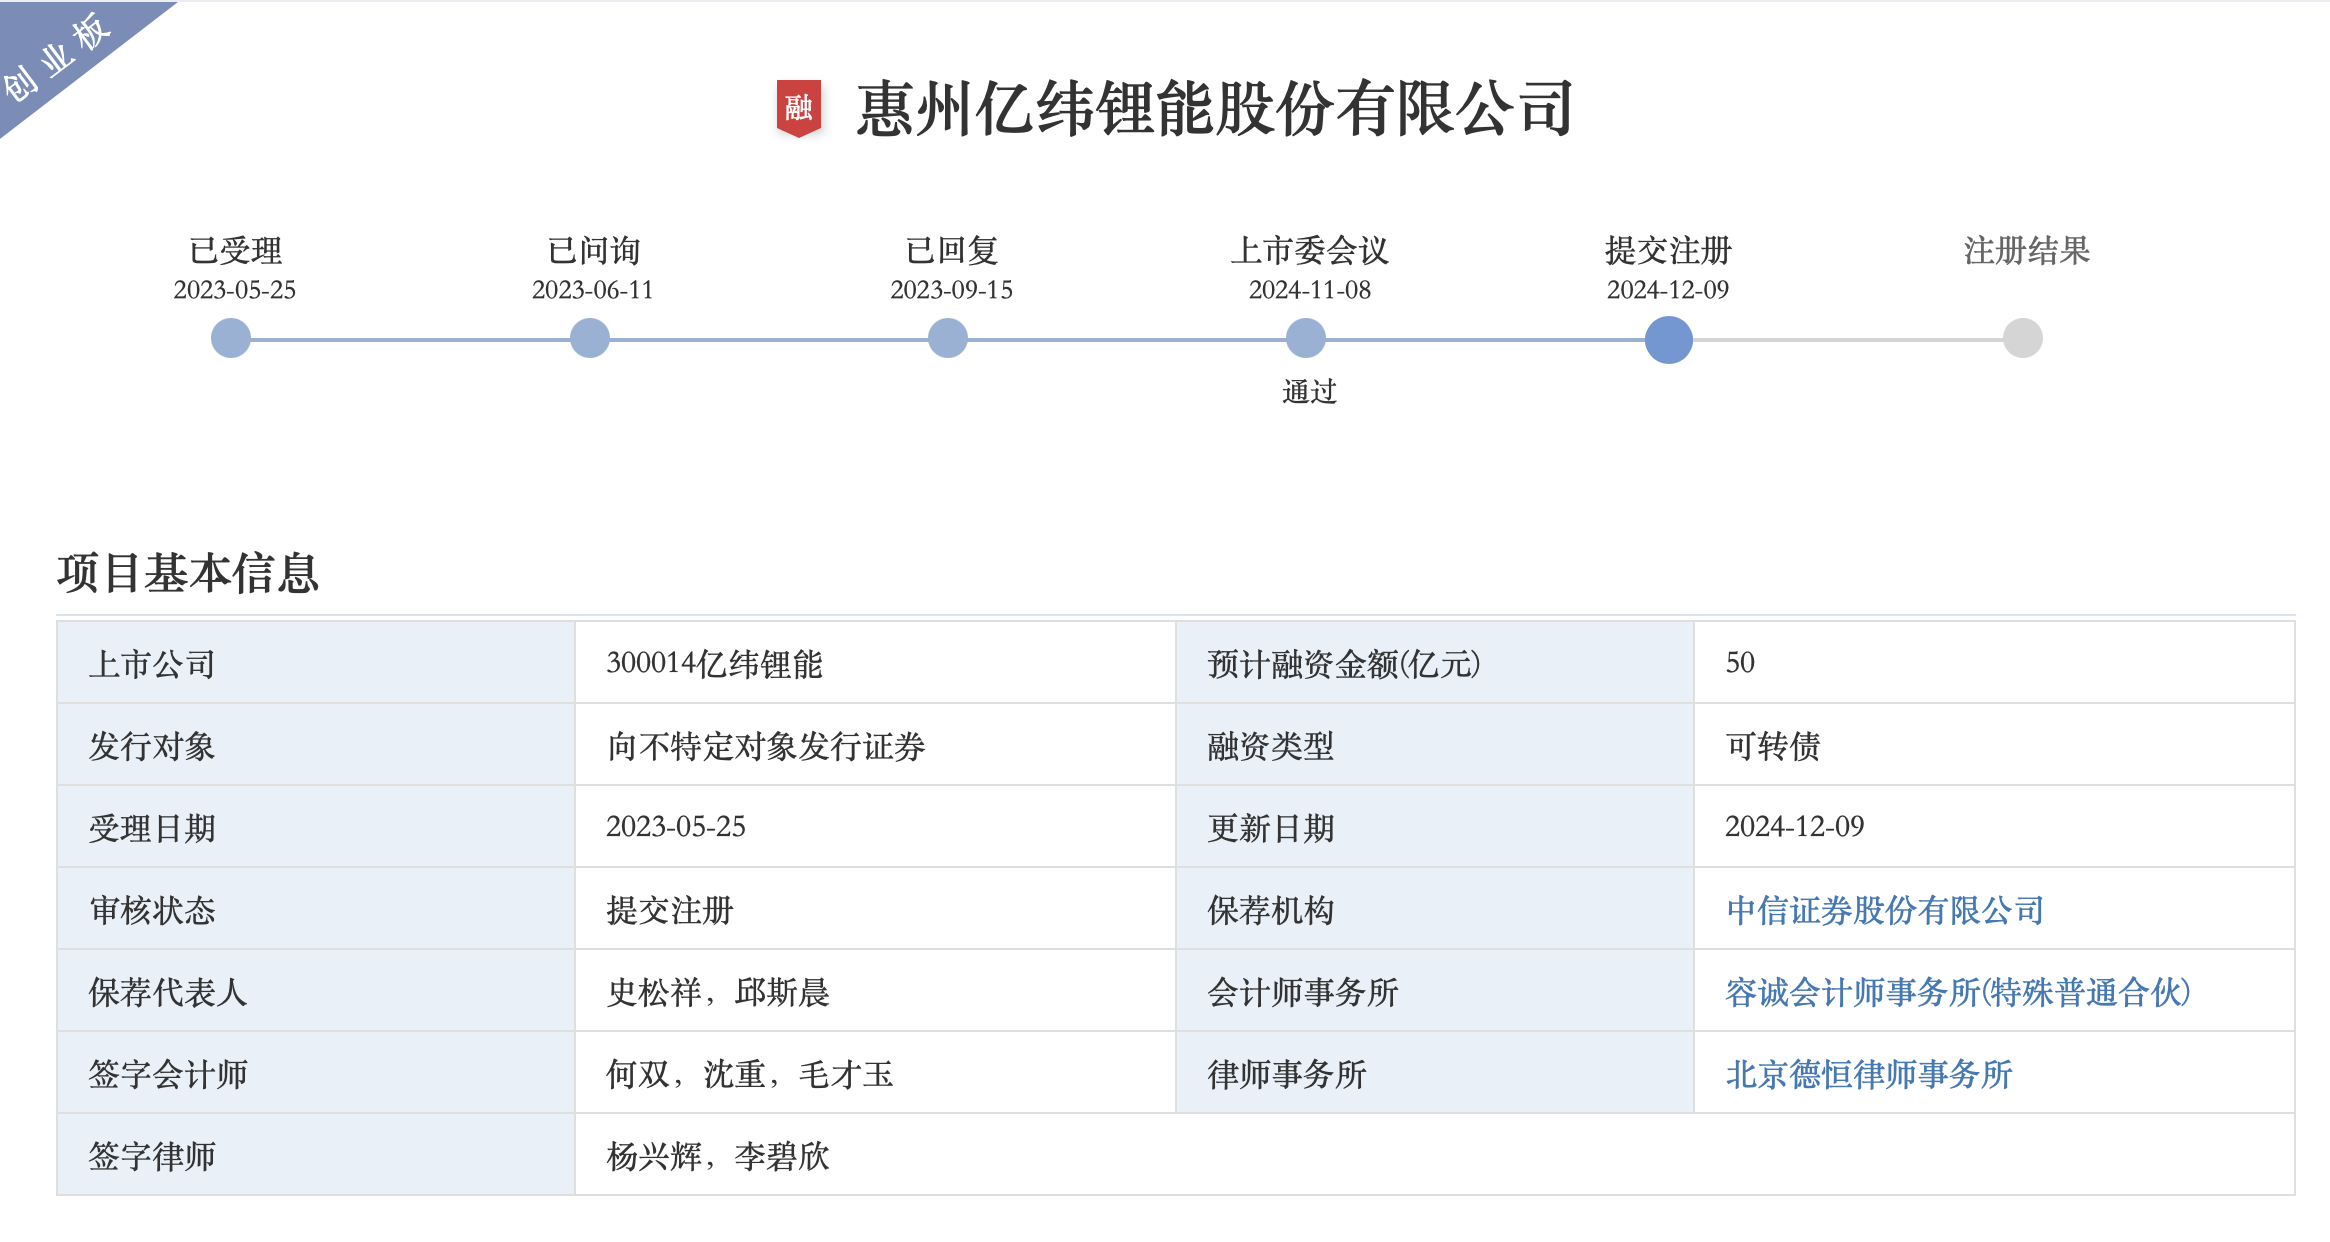Click the date 2023-06-11 under 已问询
The height and width of the screenshot is (1242, 2330).
click(x=593, y=290)
